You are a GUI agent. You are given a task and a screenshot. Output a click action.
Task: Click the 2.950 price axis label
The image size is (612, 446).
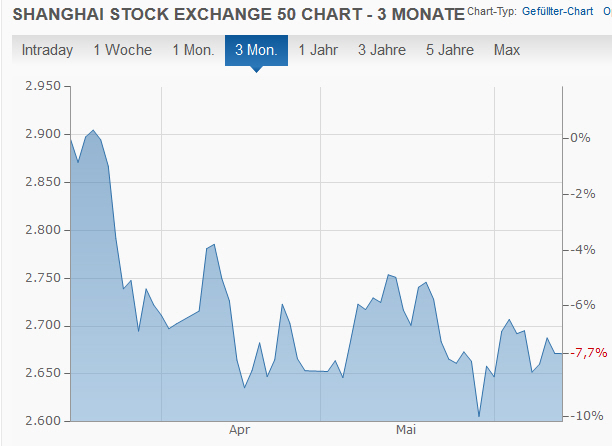pos(42,87)
